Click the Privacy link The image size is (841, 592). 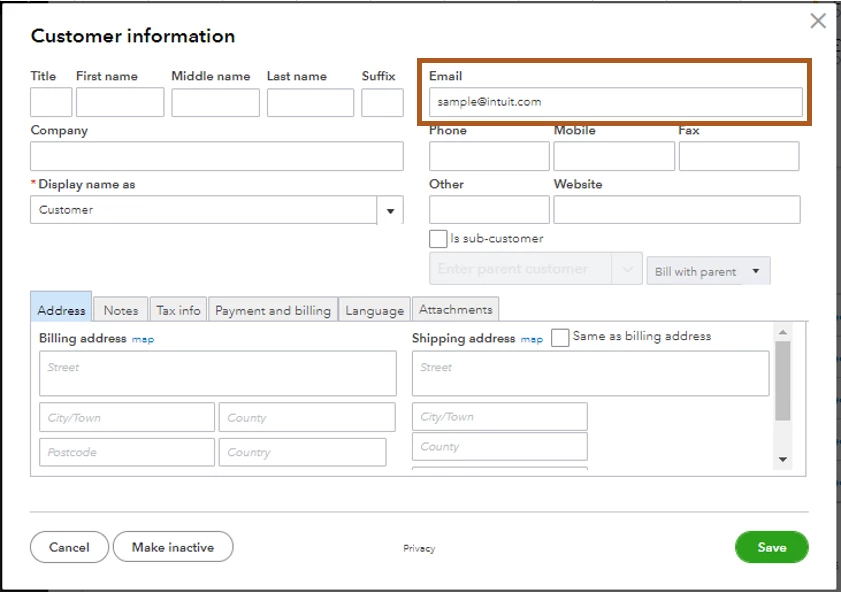[x=419, y=549]
